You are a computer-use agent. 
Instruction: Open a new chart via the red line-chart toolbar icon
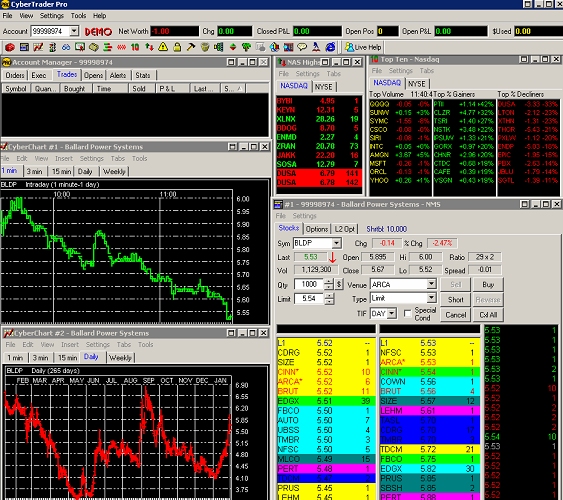click(x=38, y=47)
